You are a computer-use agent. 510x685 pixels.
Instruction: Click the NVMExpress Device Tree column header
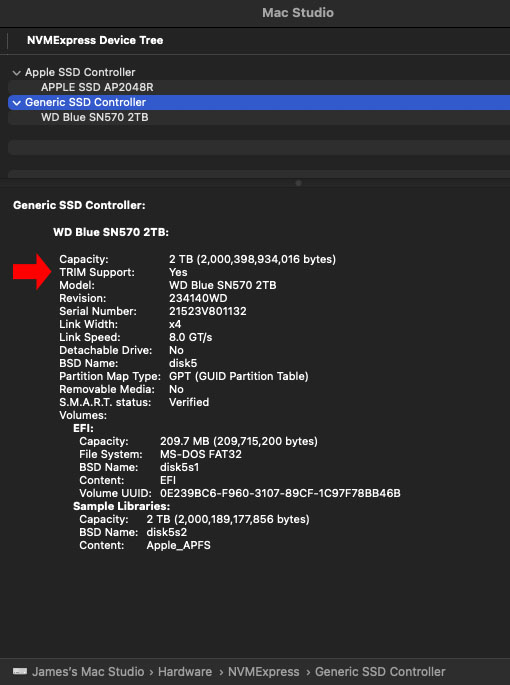(95, 40)
